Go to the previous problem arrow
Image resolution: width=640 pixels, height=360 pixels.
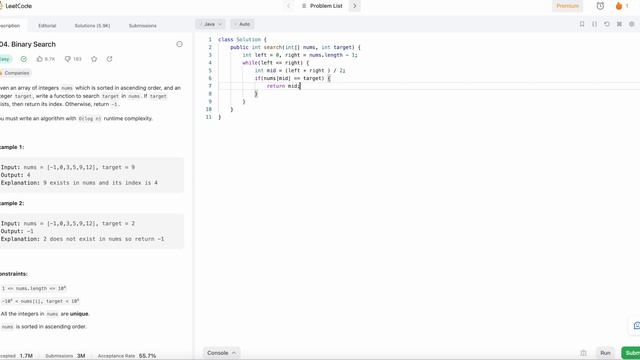(x=289, y=6)
